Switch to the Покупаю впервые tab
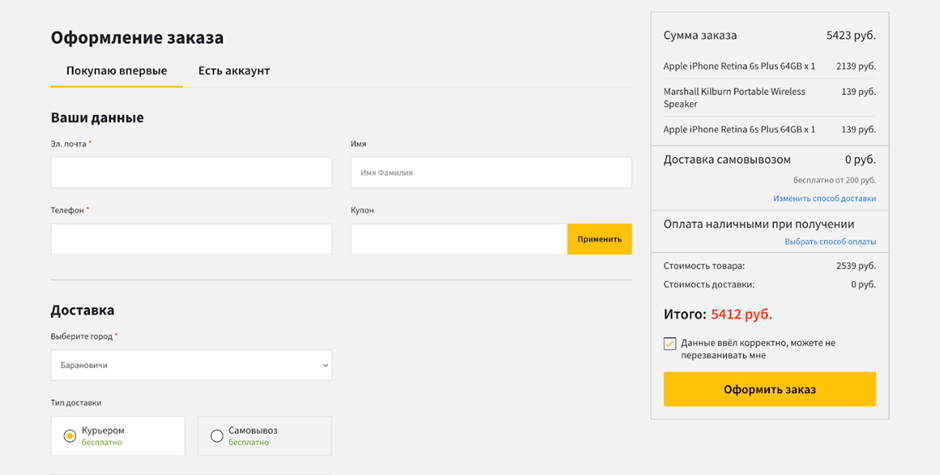The image size is (940, 475). click(116, 71)
